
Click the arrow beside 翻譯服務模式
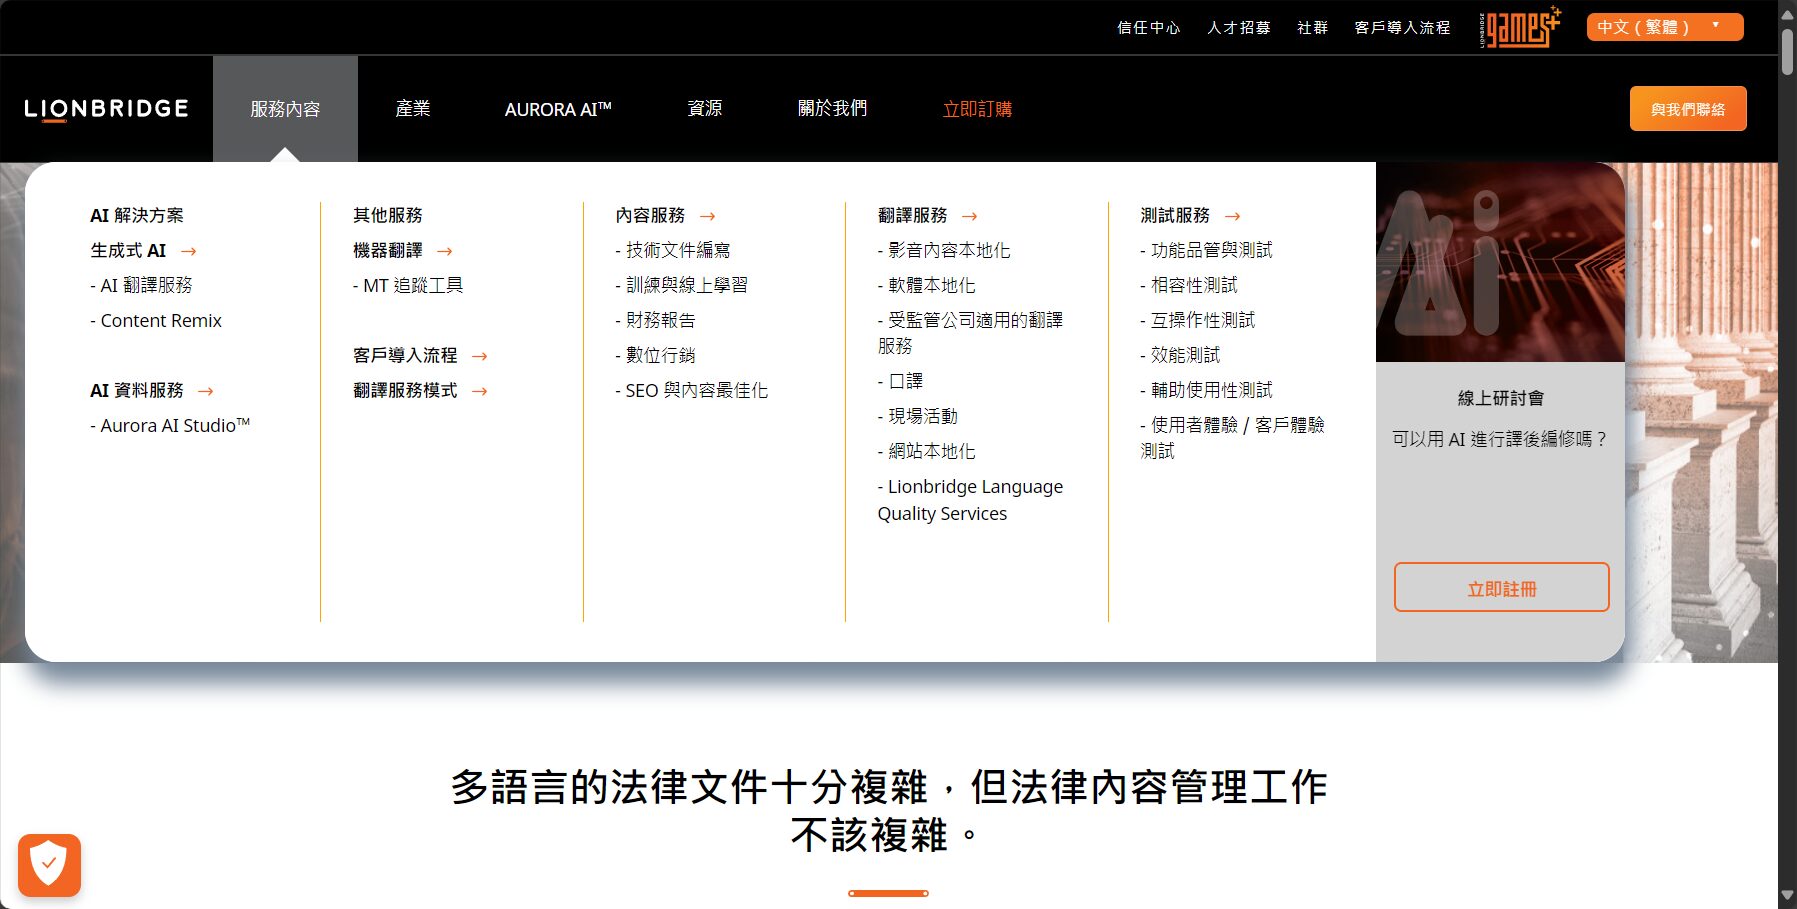click(x=480, y=392)
